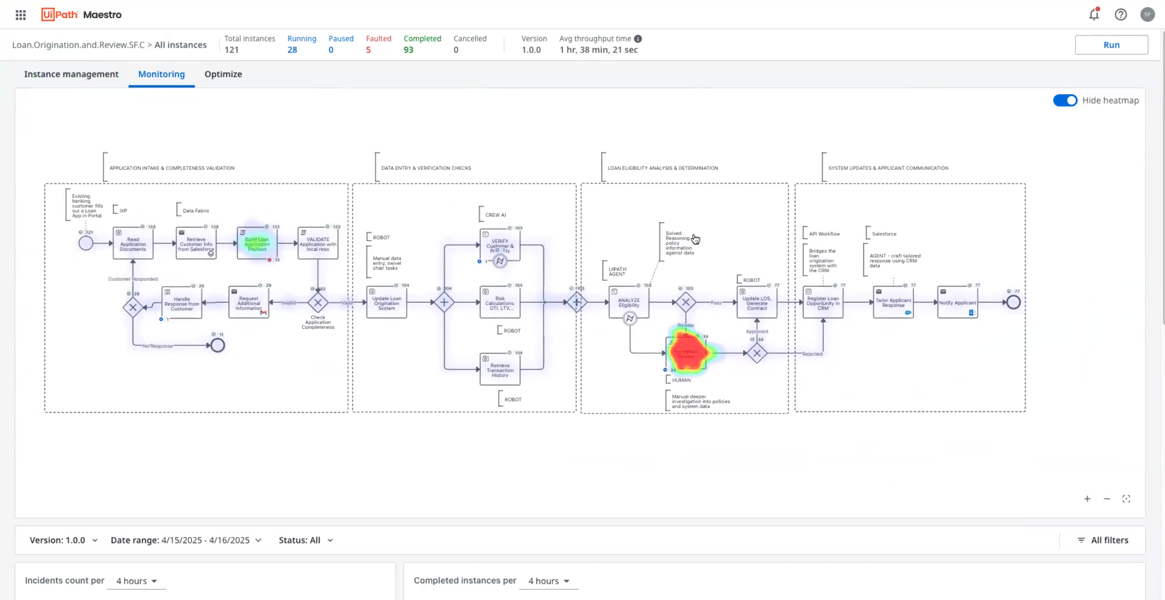Click the CREW AI annotation label

[495, 213]
